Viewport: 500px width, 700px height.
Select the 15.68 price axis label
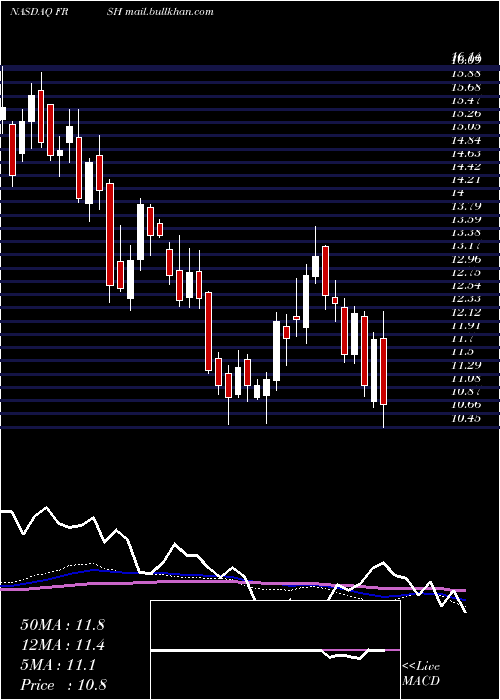click(x=466, y=86)
